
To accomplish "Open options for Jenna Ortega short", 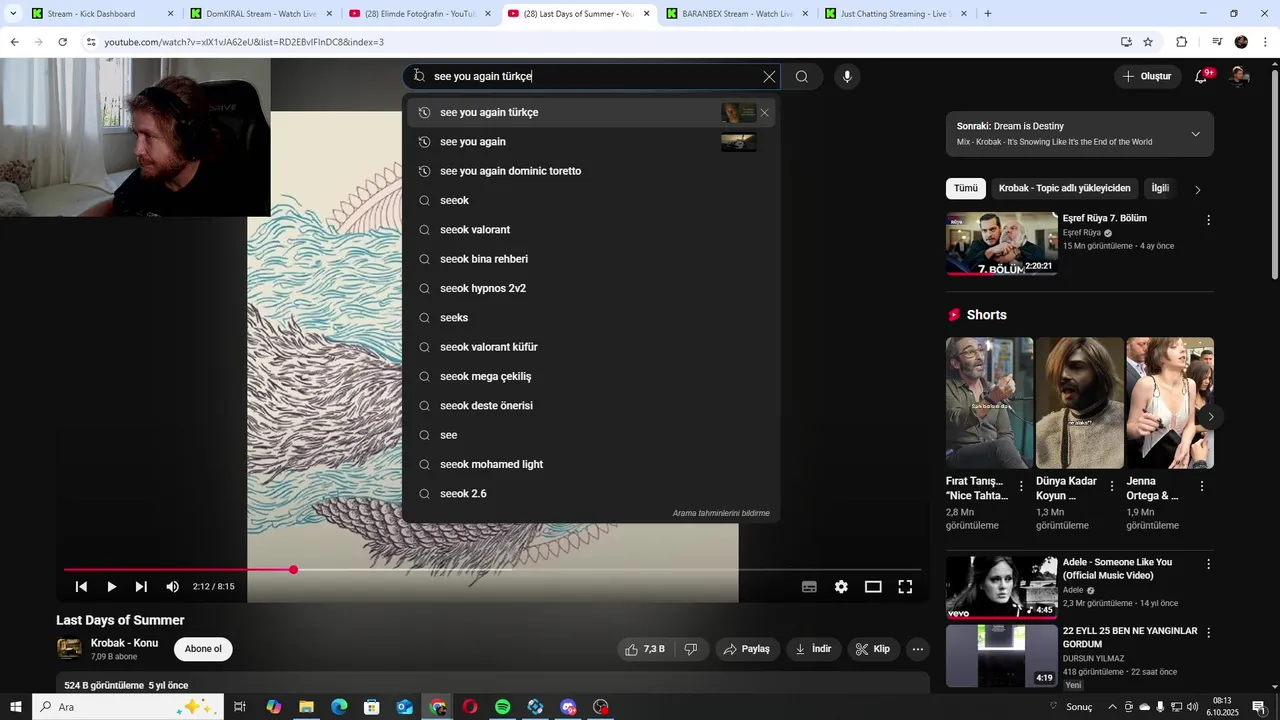I will 1202,486.
